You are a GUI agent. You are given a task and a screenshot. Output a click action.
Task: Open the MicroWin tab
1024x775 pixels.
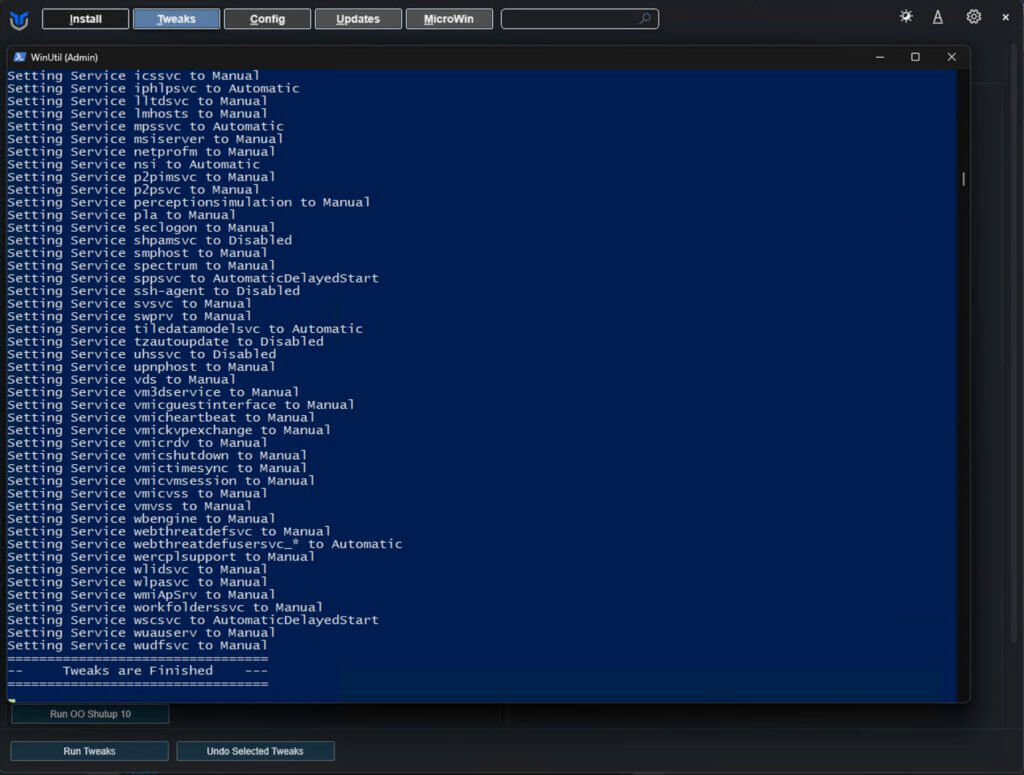tap(449, 19)
